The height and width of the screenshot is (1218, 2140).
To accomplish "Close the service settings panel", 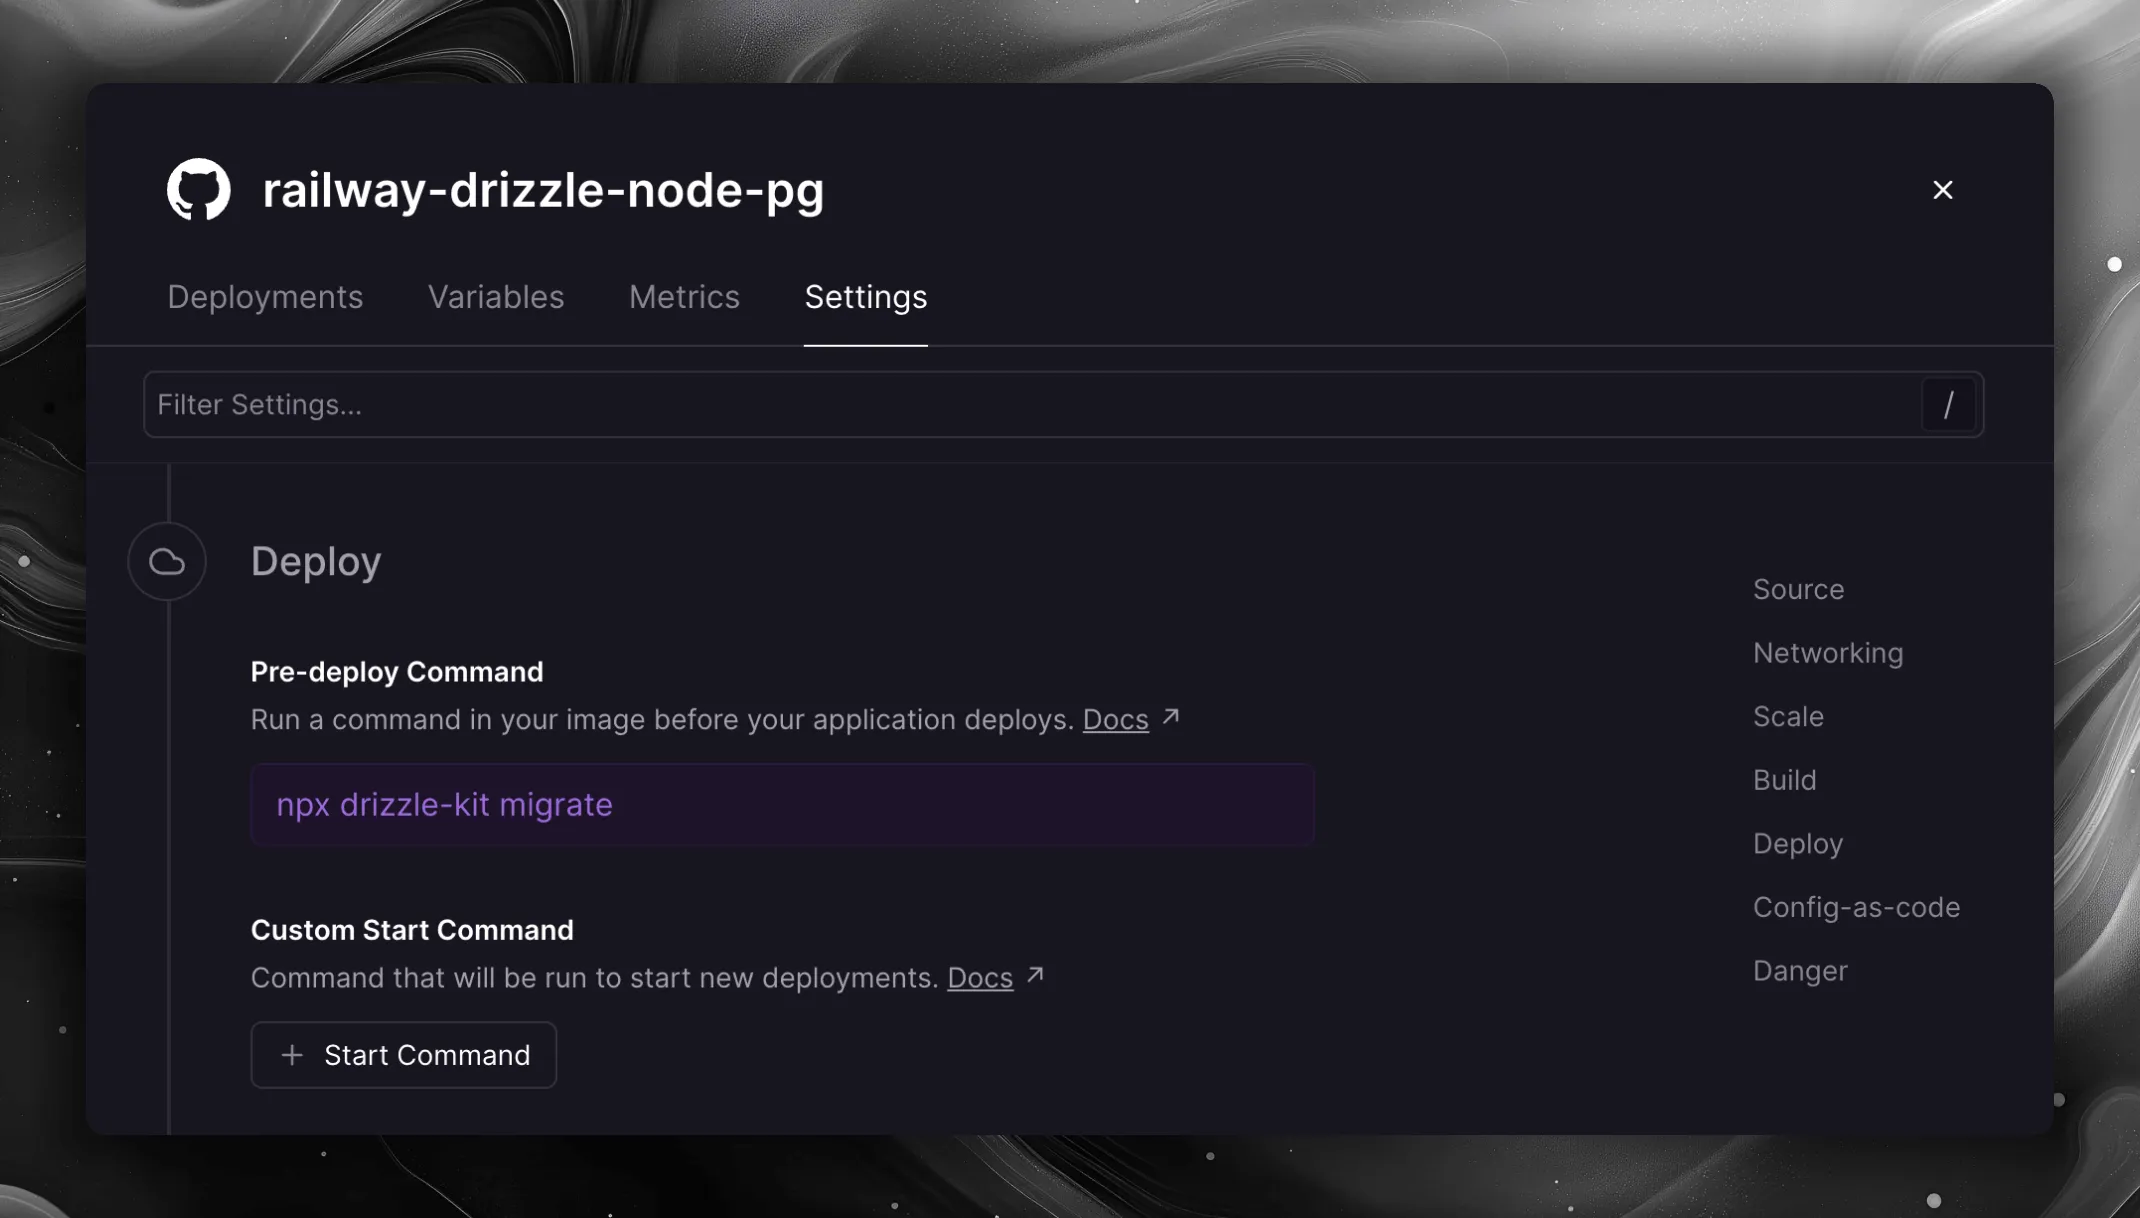I will tap(1942, 190).
